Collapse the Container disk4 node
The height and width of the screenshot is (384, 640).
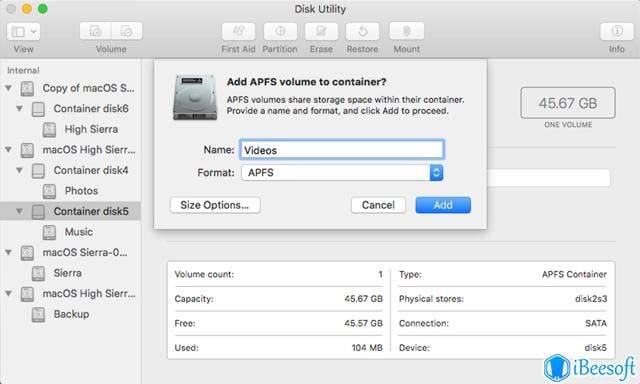click(19, 170)
